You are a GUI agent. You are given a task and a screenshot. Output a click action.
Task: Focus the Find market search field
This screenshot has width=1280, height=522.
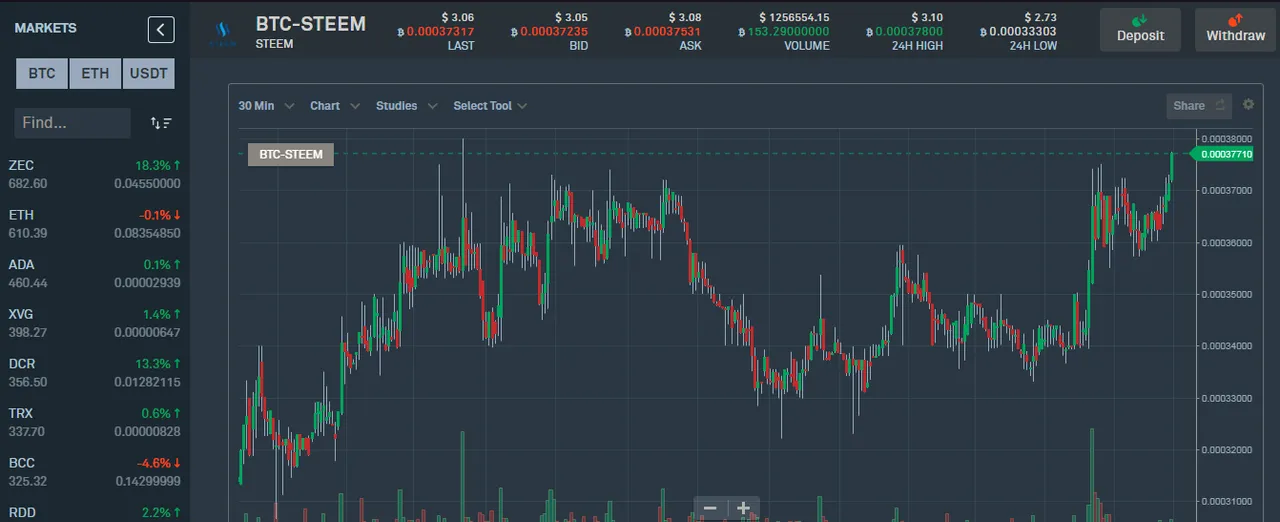72,123
